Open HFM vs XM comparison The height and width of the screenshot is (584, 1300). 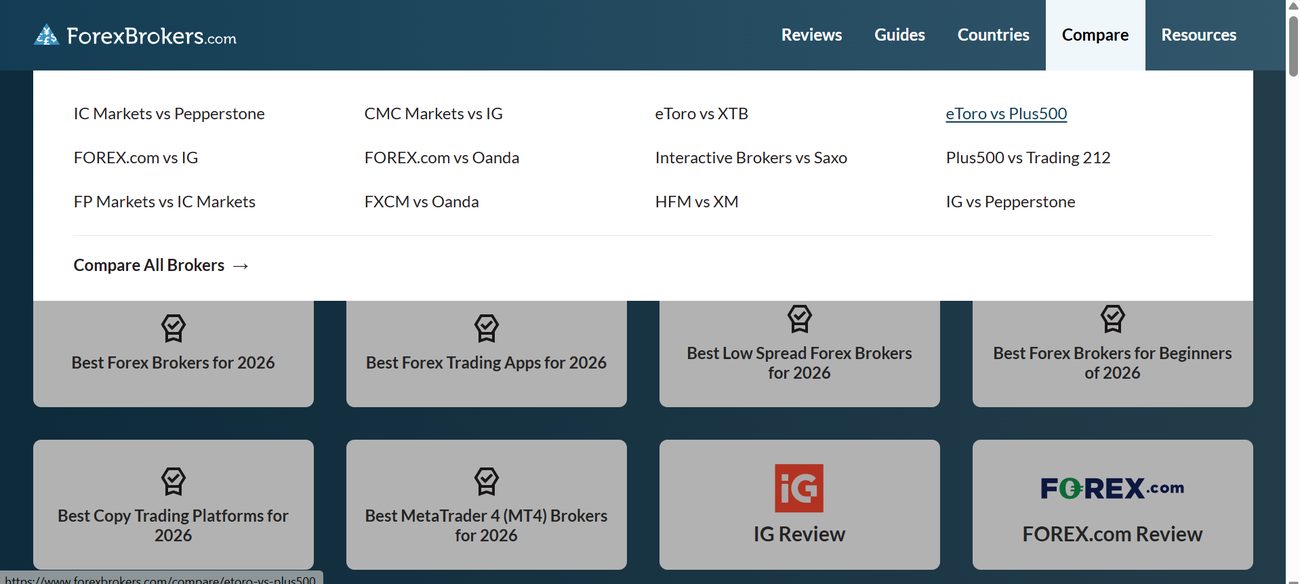[696, 202]
